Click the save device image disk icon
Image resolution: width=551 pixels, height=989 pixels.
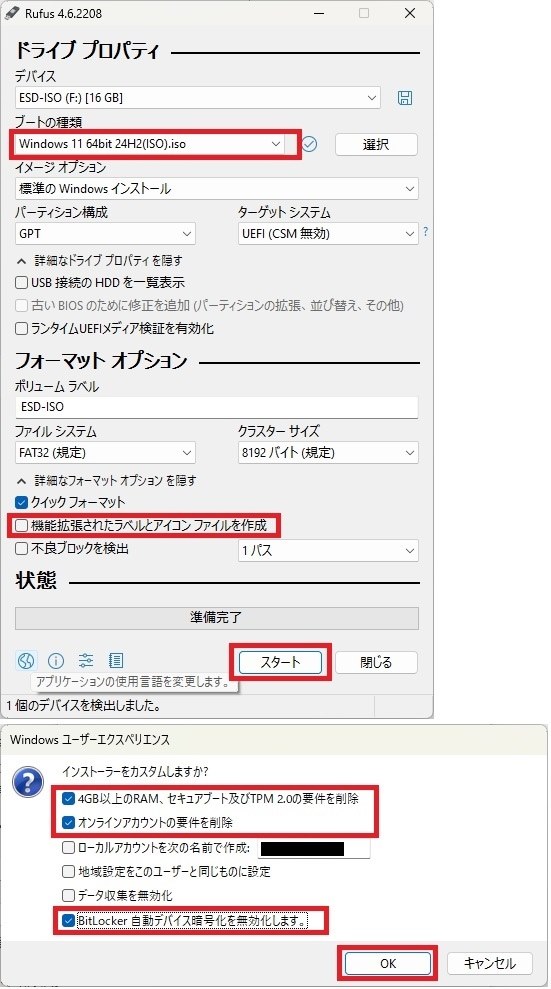pyautogui.click(x=405, y=98)
